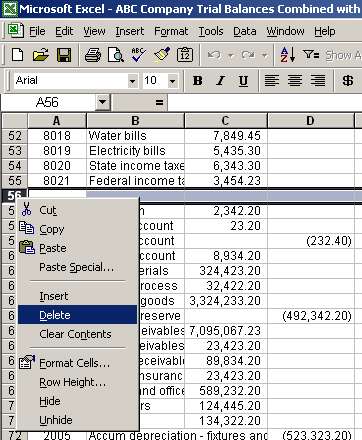Open the Format menu
The width and height of the screenshot is (362, 440).
pyautogui.click(x=171, y=31)
